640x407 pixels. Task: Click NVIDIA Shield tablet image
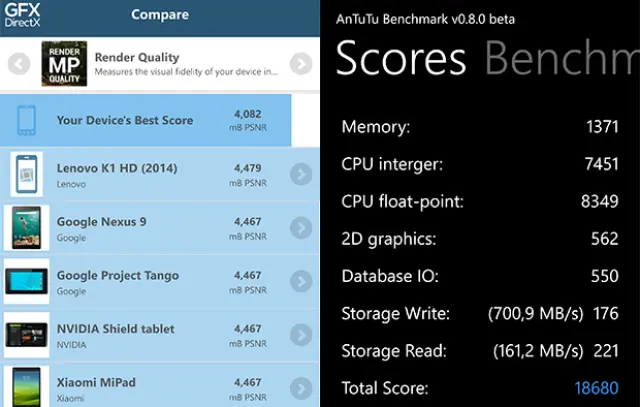tap(26, 336)
